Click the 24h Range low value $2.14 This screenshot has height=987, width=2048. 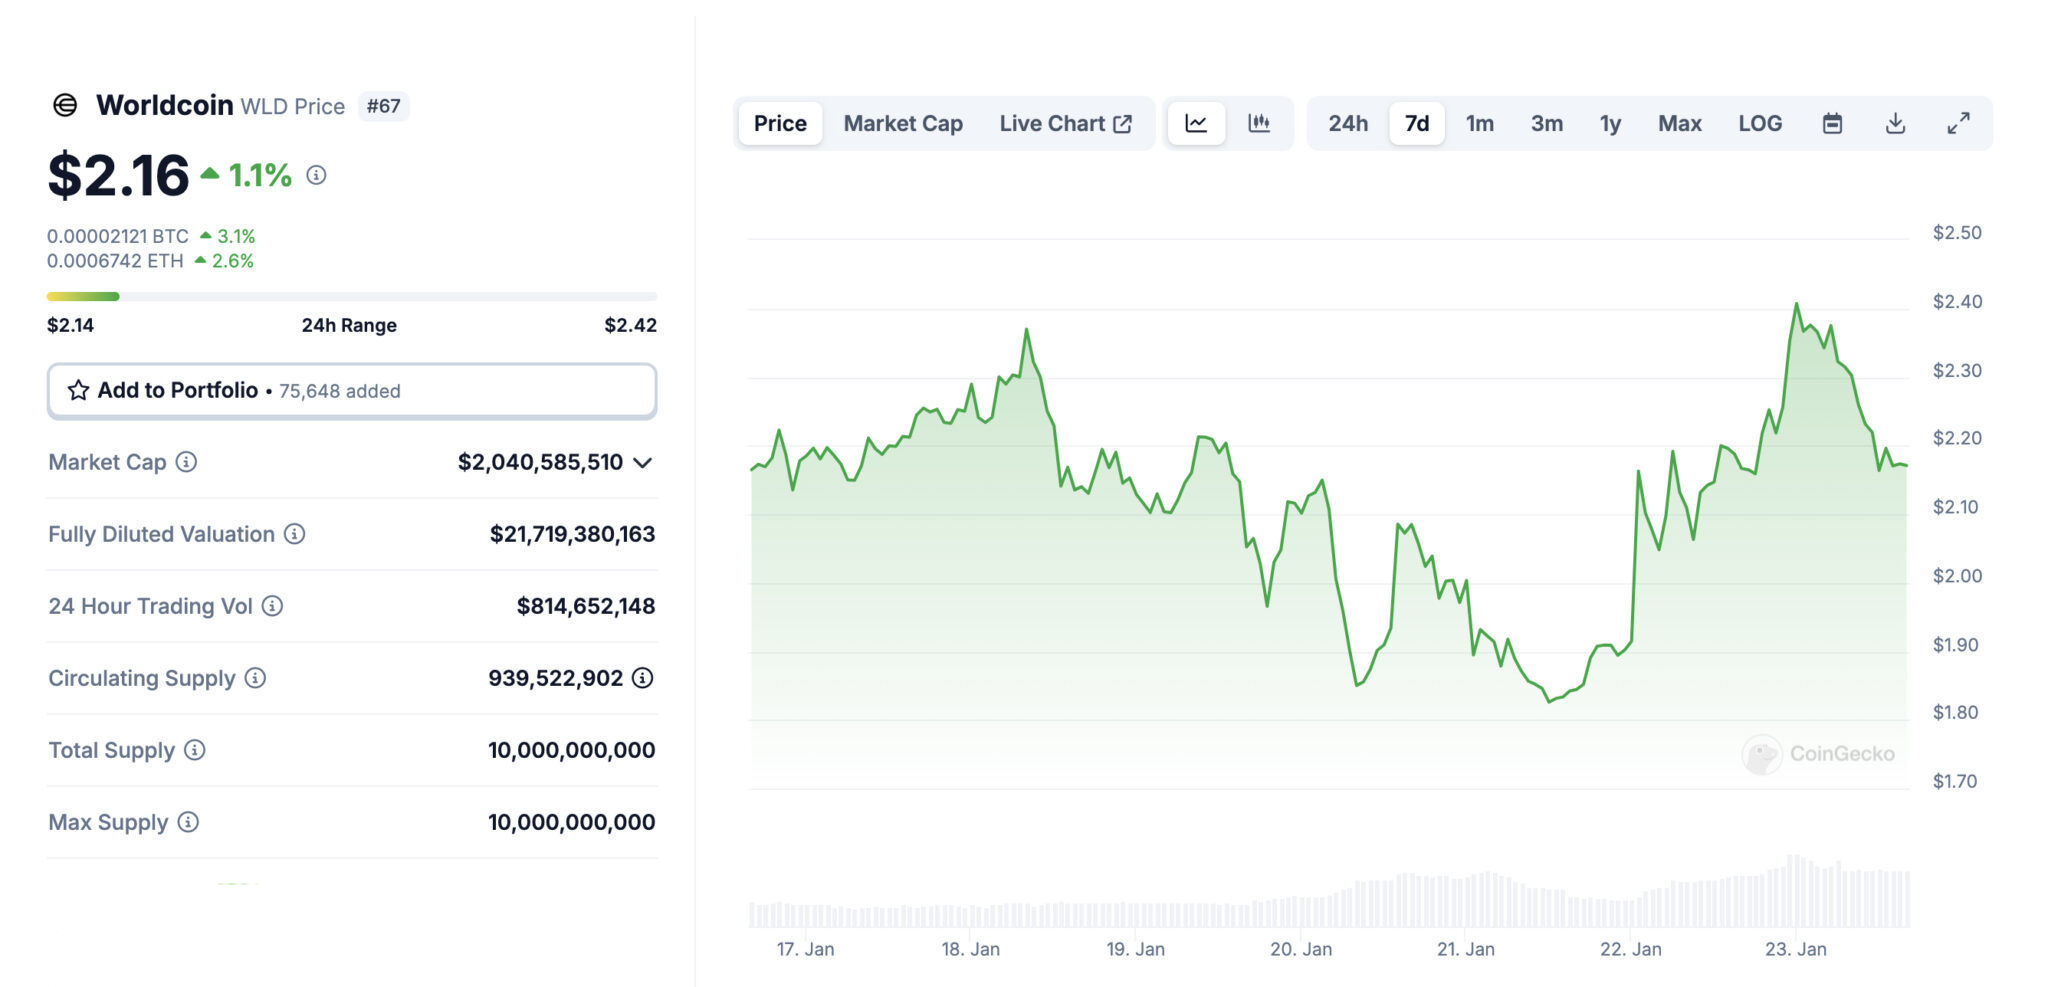click(x=70, y=325)
